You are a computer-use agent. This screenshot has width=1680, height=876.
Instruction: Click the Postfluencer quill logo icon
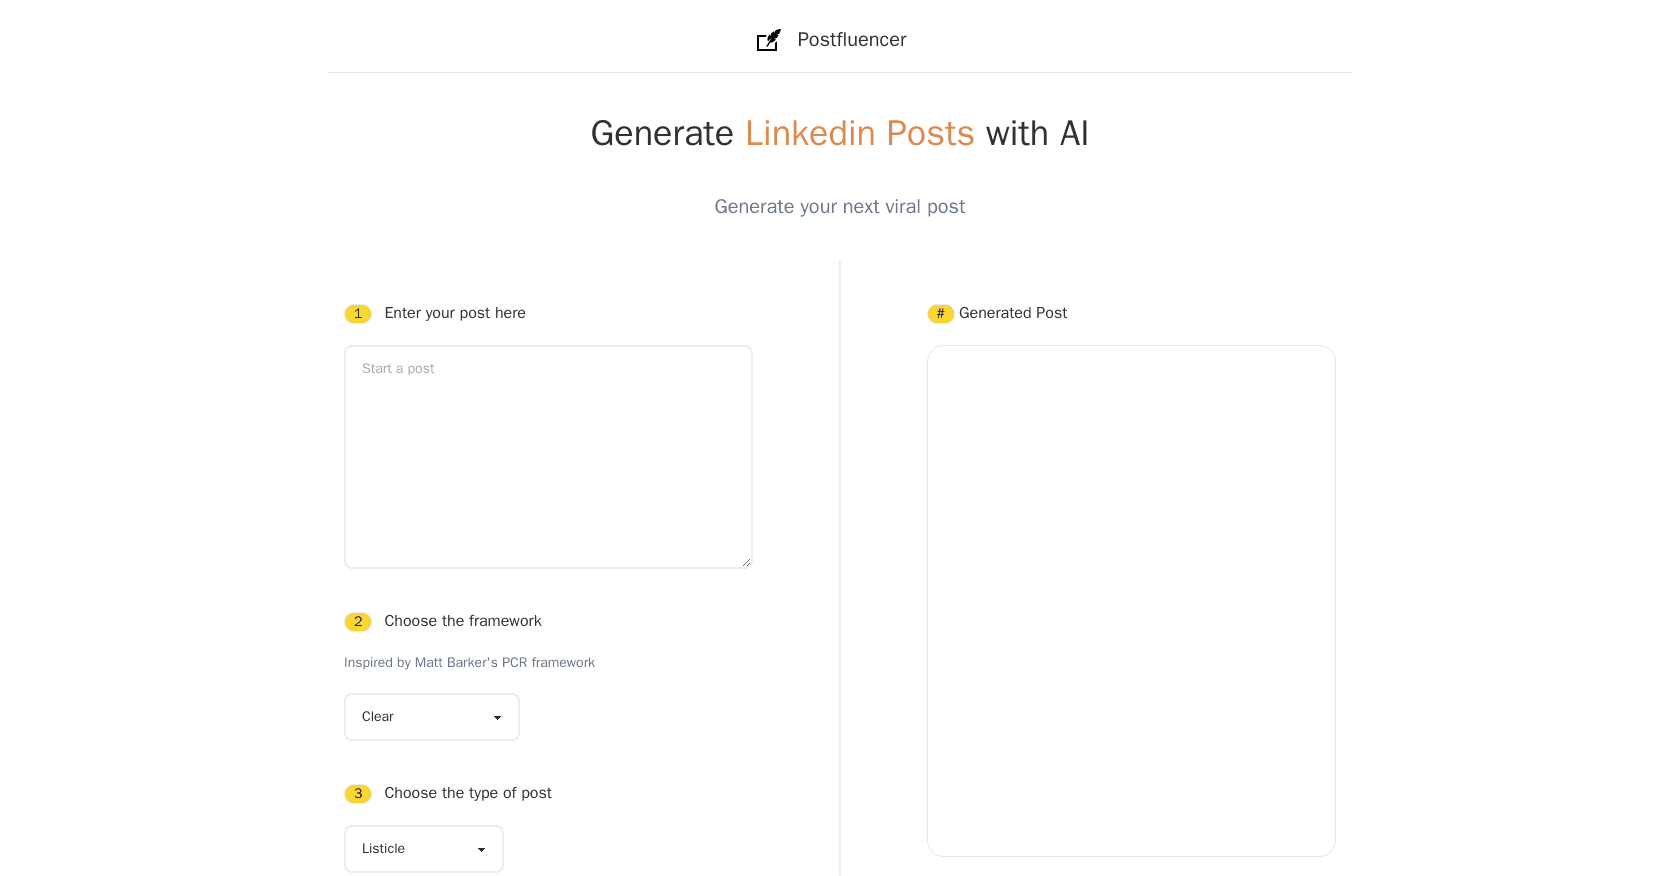(x=768, y=40)
